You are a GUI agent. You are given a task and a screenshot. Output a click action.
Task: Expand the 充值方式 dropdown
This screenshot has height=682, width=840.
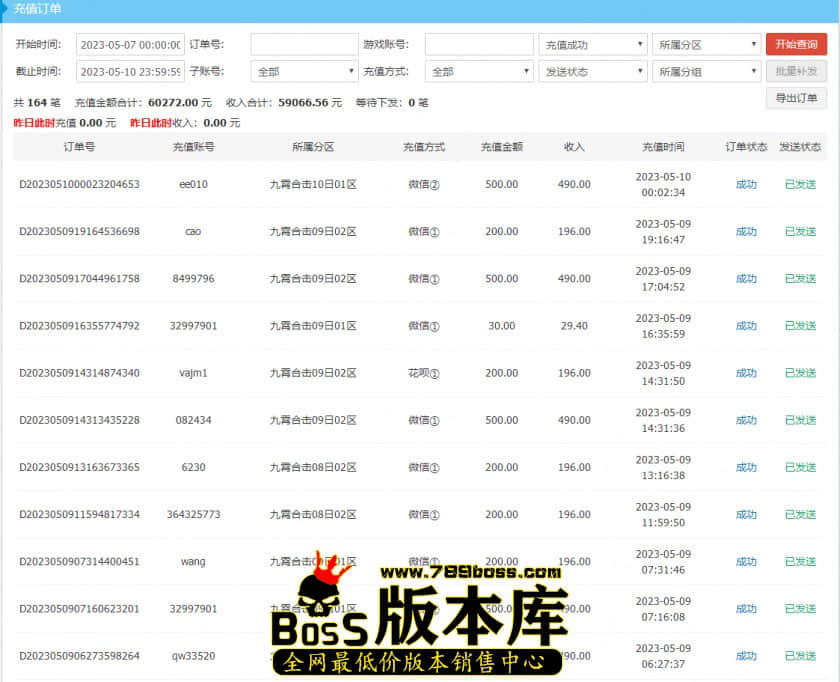pos(479,72)
